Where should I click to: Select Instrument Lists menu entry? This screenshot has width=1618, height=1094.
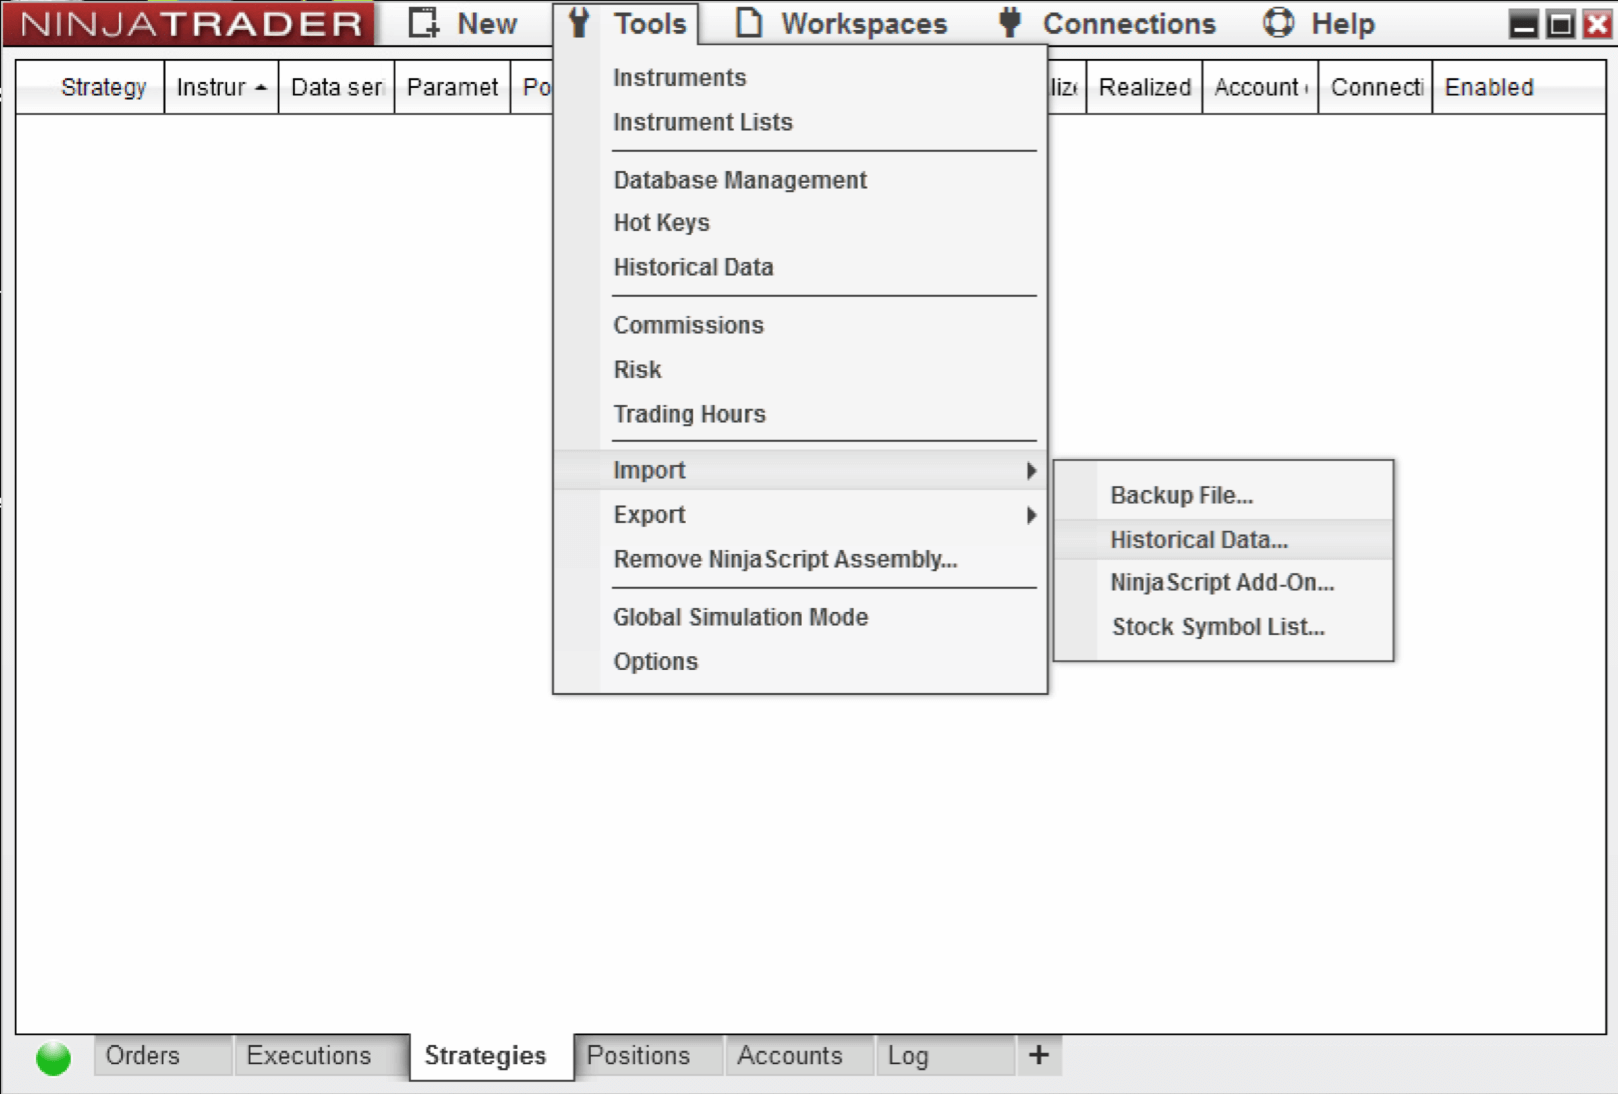(x=702, y=122)
